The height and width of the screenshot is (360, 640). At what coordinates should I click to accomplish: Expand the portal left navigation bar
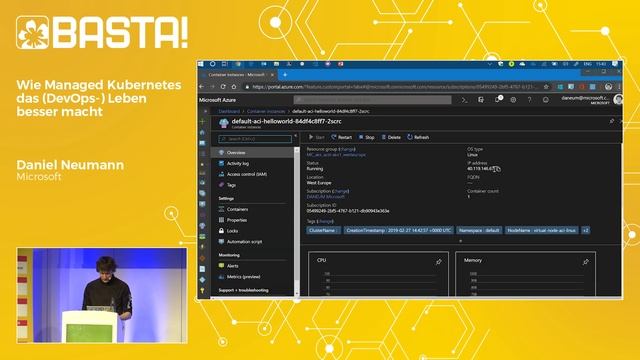click(x=205, y=111)
